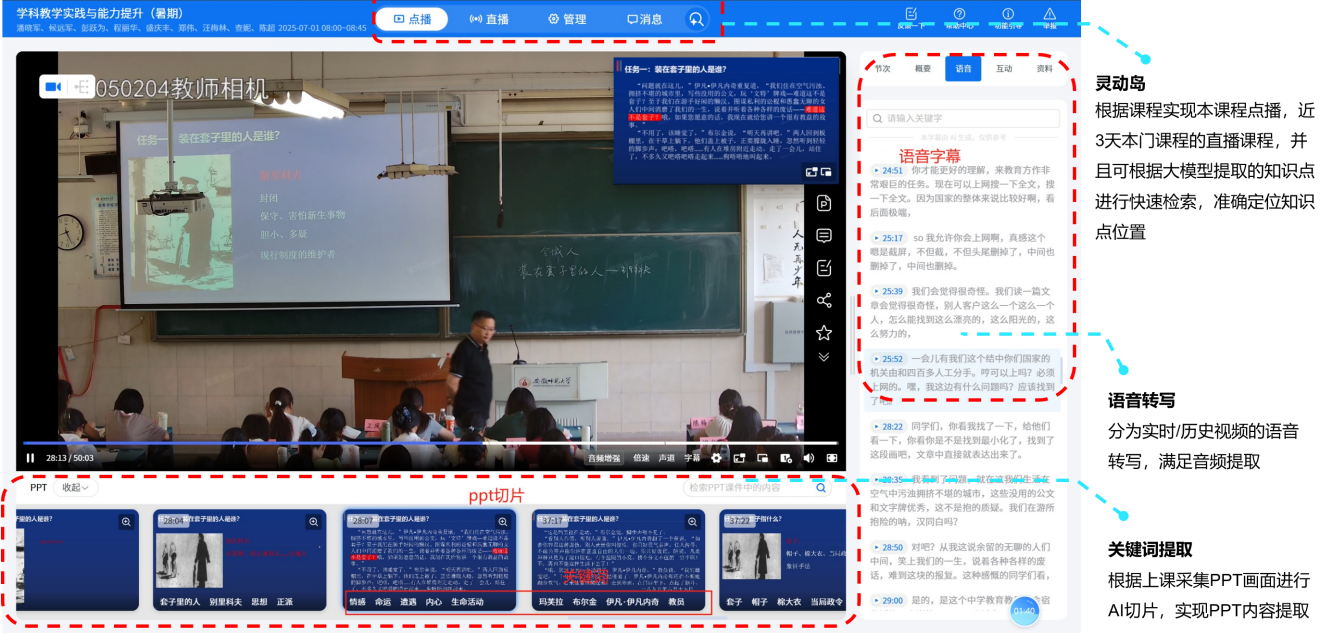Toggle picture-in-picture mode in player bar
The height and width of the screenshot is (635, 1320).
click(762, 458)
